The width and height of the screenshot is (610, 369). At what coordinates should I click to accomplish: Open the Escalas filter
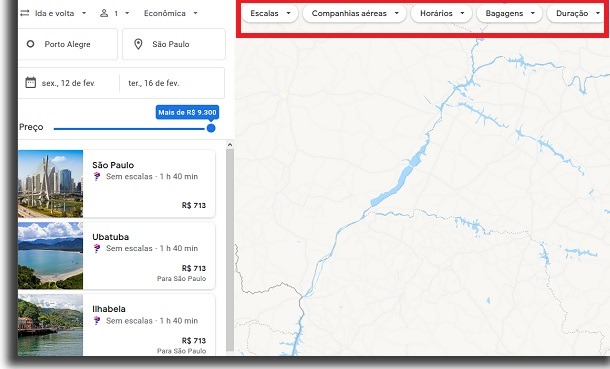[x=270, y=14]
